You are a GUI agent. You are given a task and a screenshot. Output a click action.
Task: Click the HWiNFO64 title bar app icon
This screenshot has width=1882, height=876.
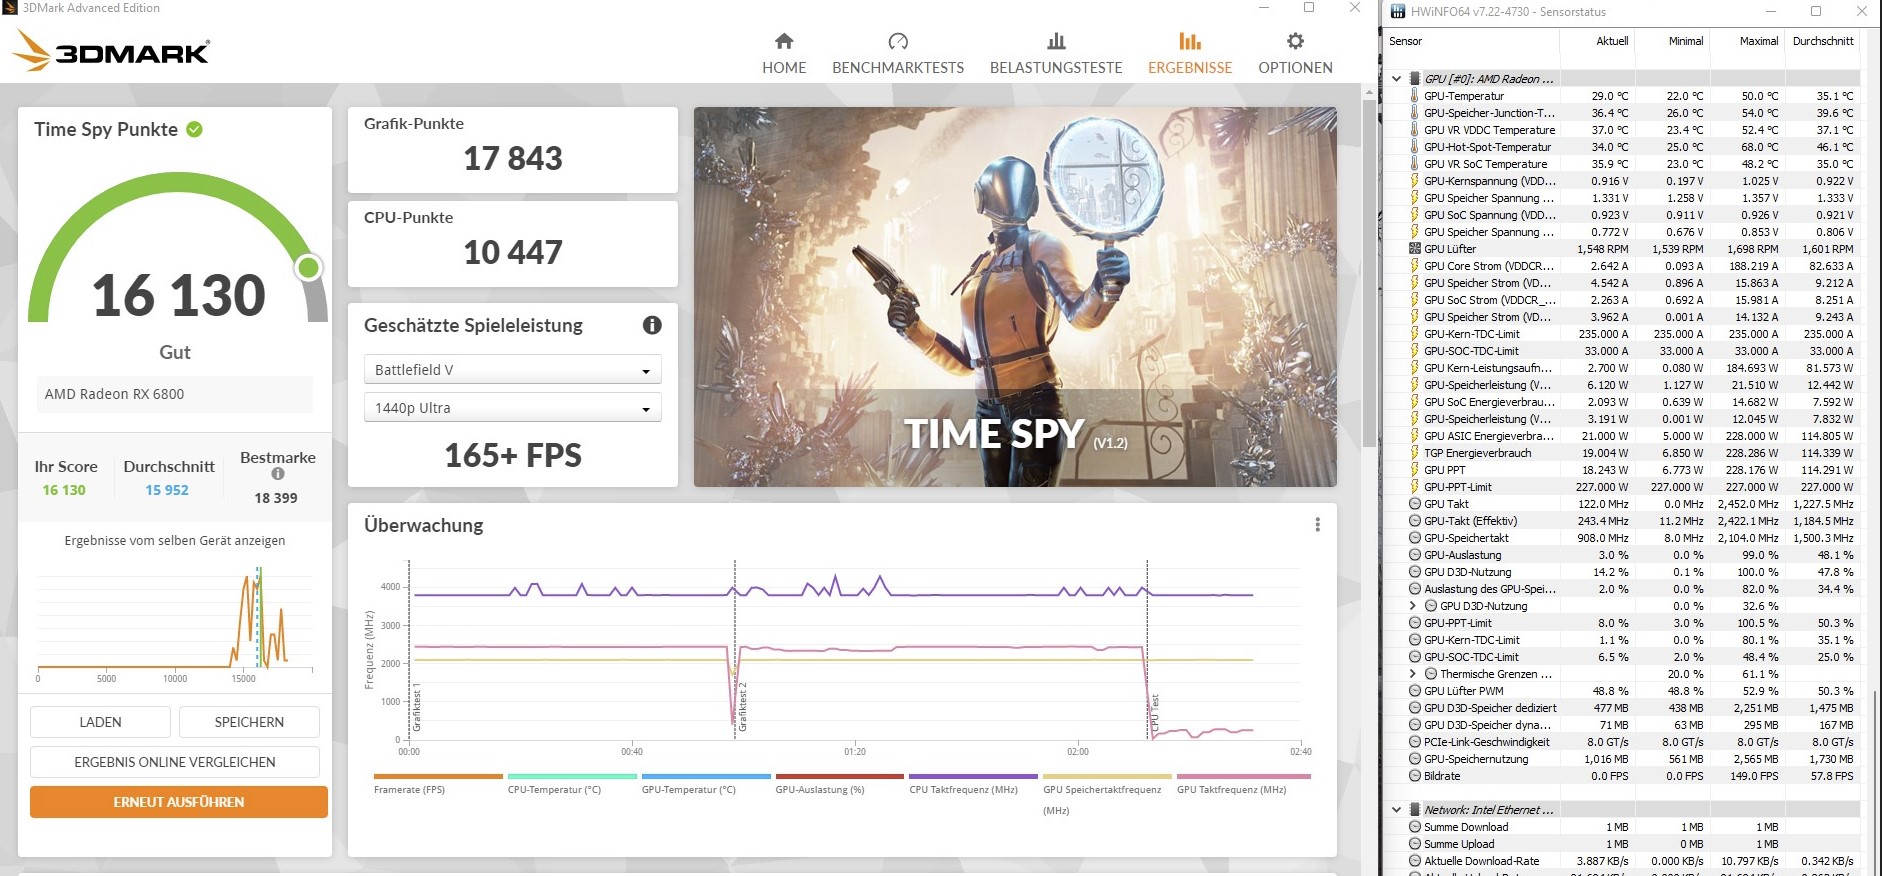click(1398, 12)
